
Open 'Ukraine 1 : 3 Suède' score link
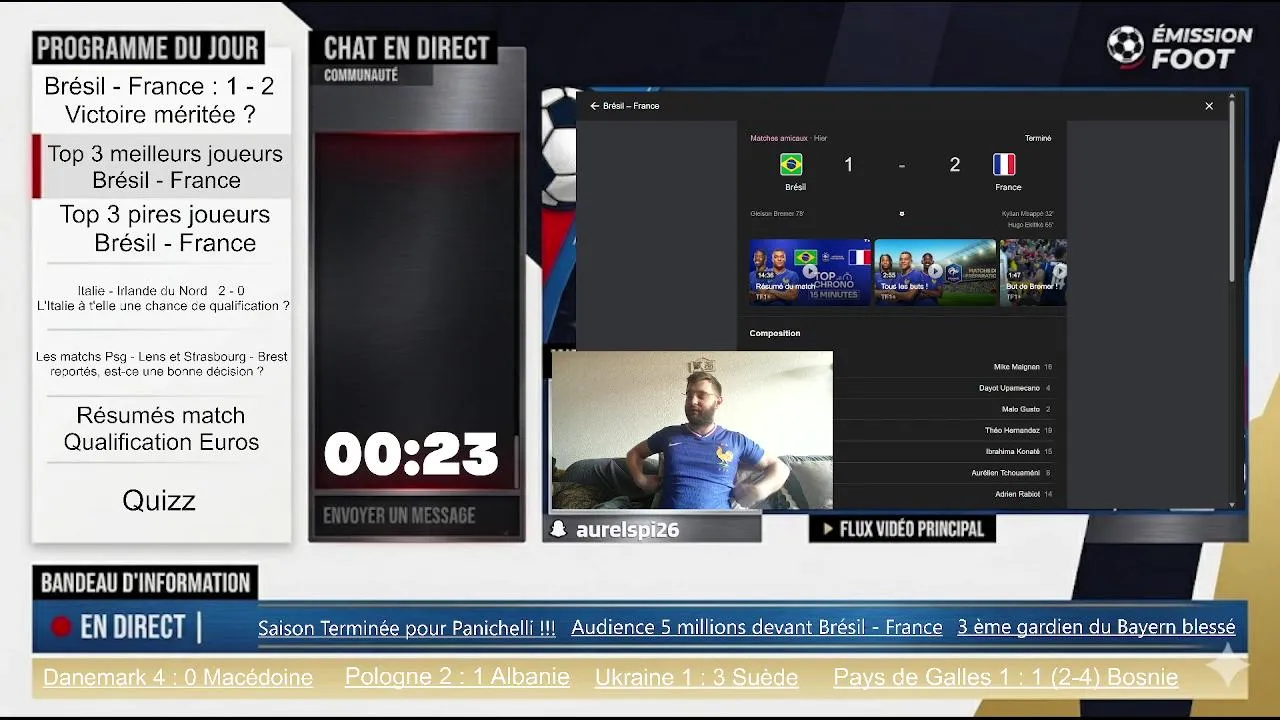point(696,677)
